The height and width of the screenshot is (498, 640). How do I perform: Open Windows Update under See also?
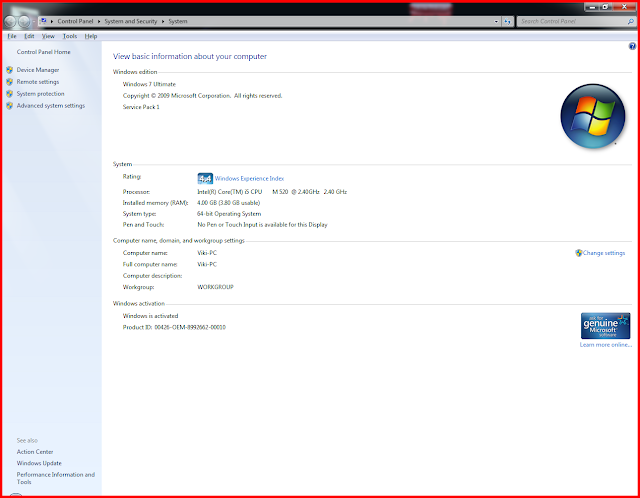(39, 463)
